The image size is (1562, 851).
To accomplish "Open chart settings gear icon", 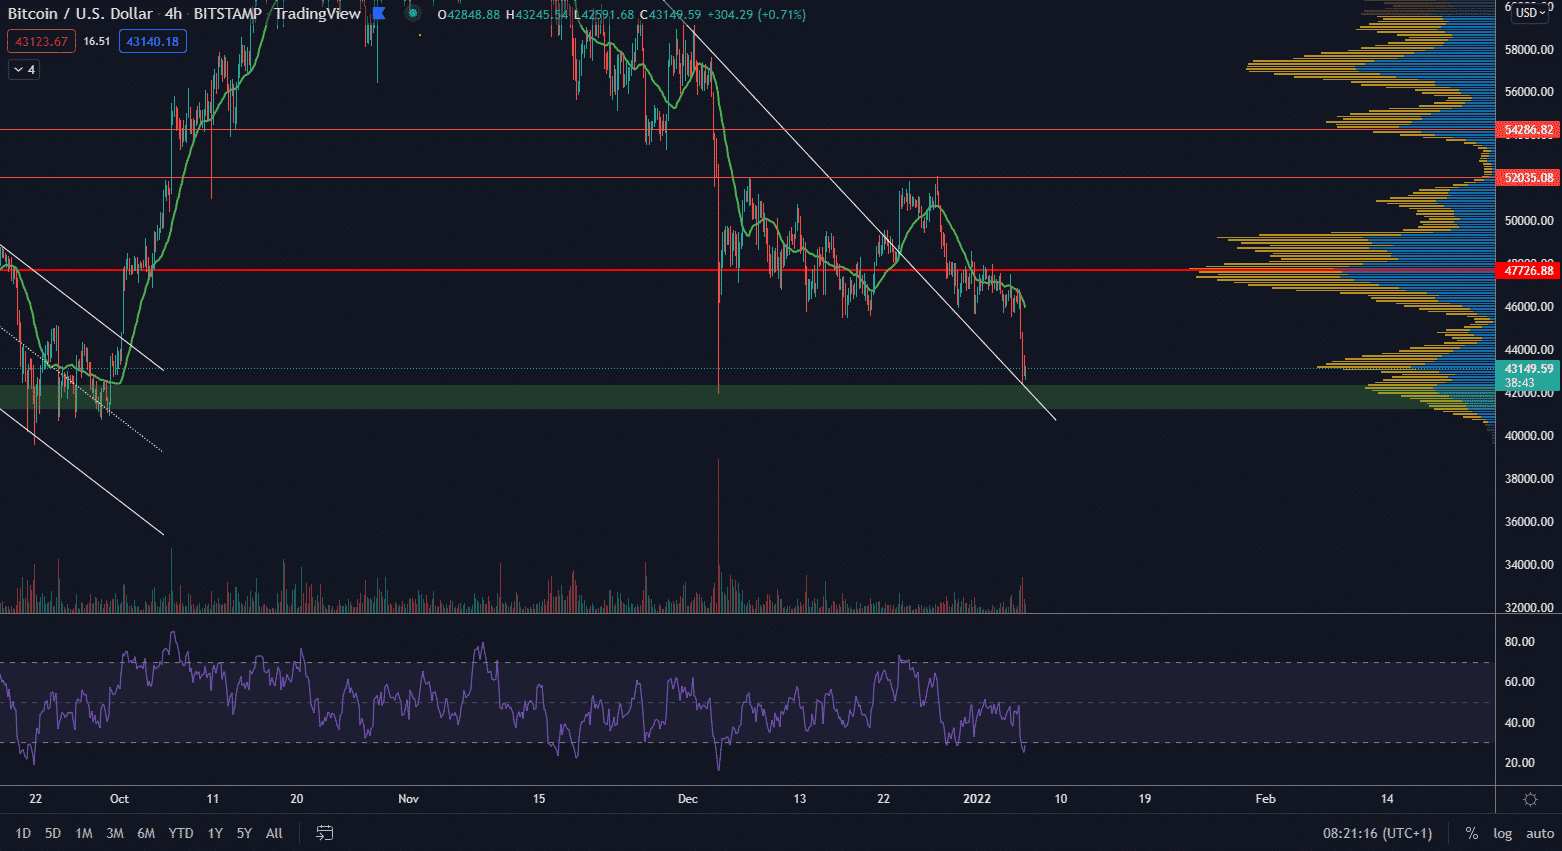I will coord(1529,799).
